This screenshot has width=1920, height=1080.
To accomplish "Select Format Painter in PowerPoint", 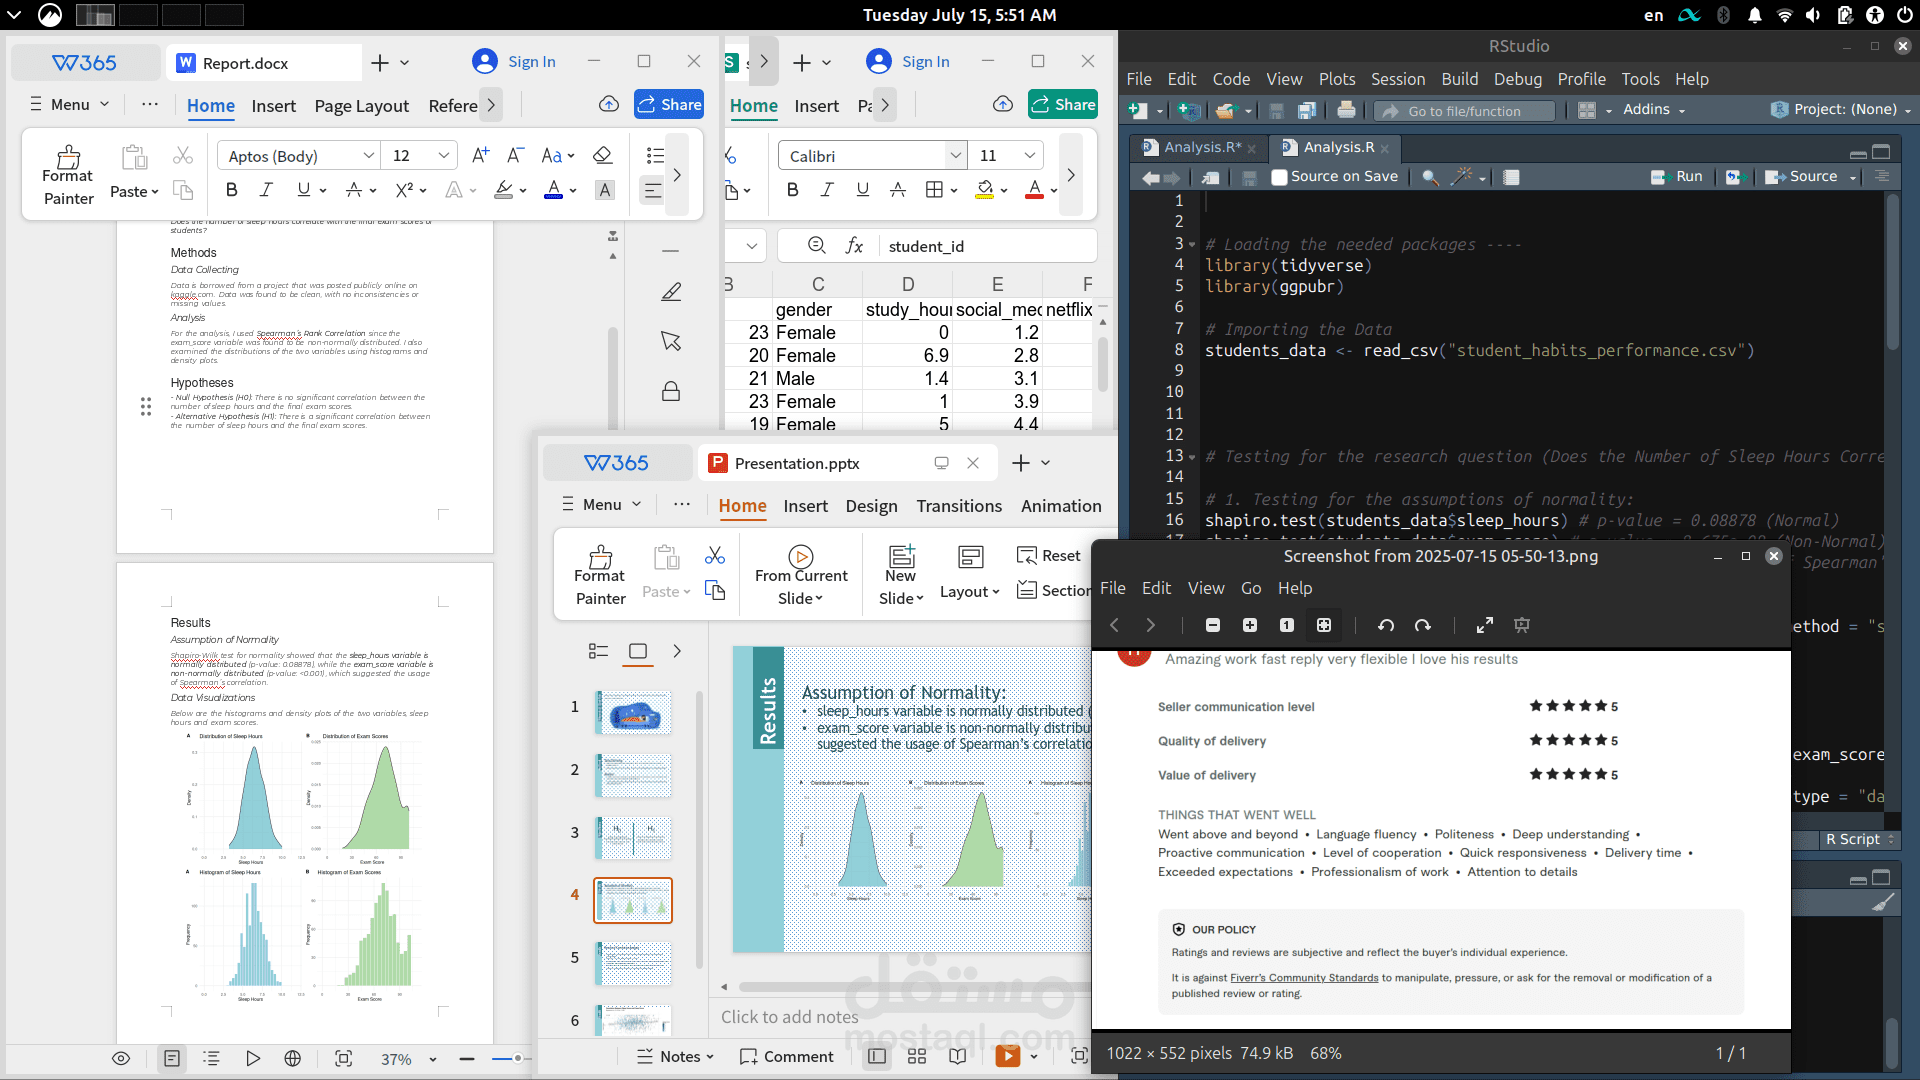I will (599, 574).
